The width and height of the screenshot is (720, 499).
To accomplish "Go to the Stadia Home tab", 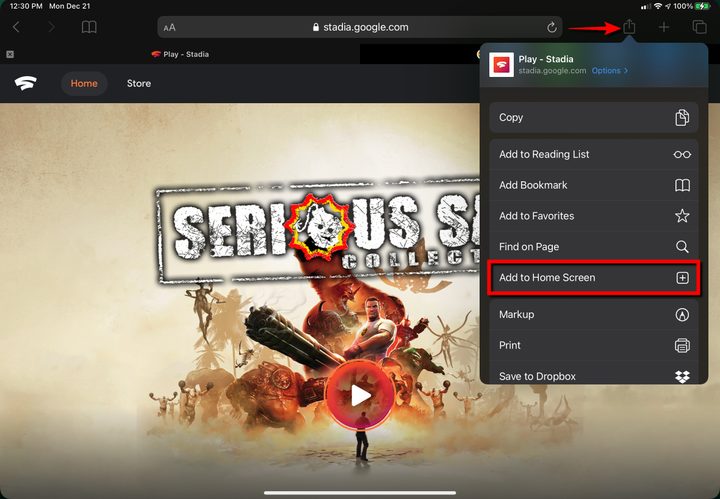I will tap(84, 84).
